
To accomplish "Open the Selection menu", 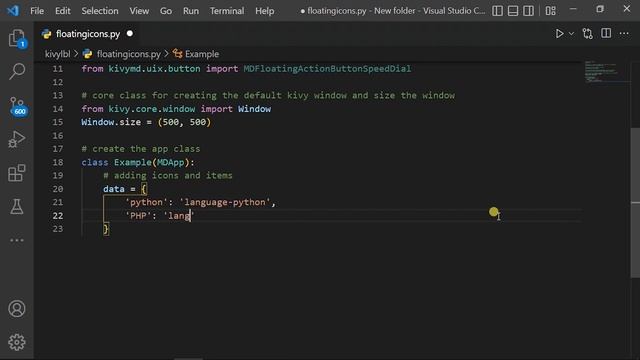I will pyautogui.click(x=100, y=11).
